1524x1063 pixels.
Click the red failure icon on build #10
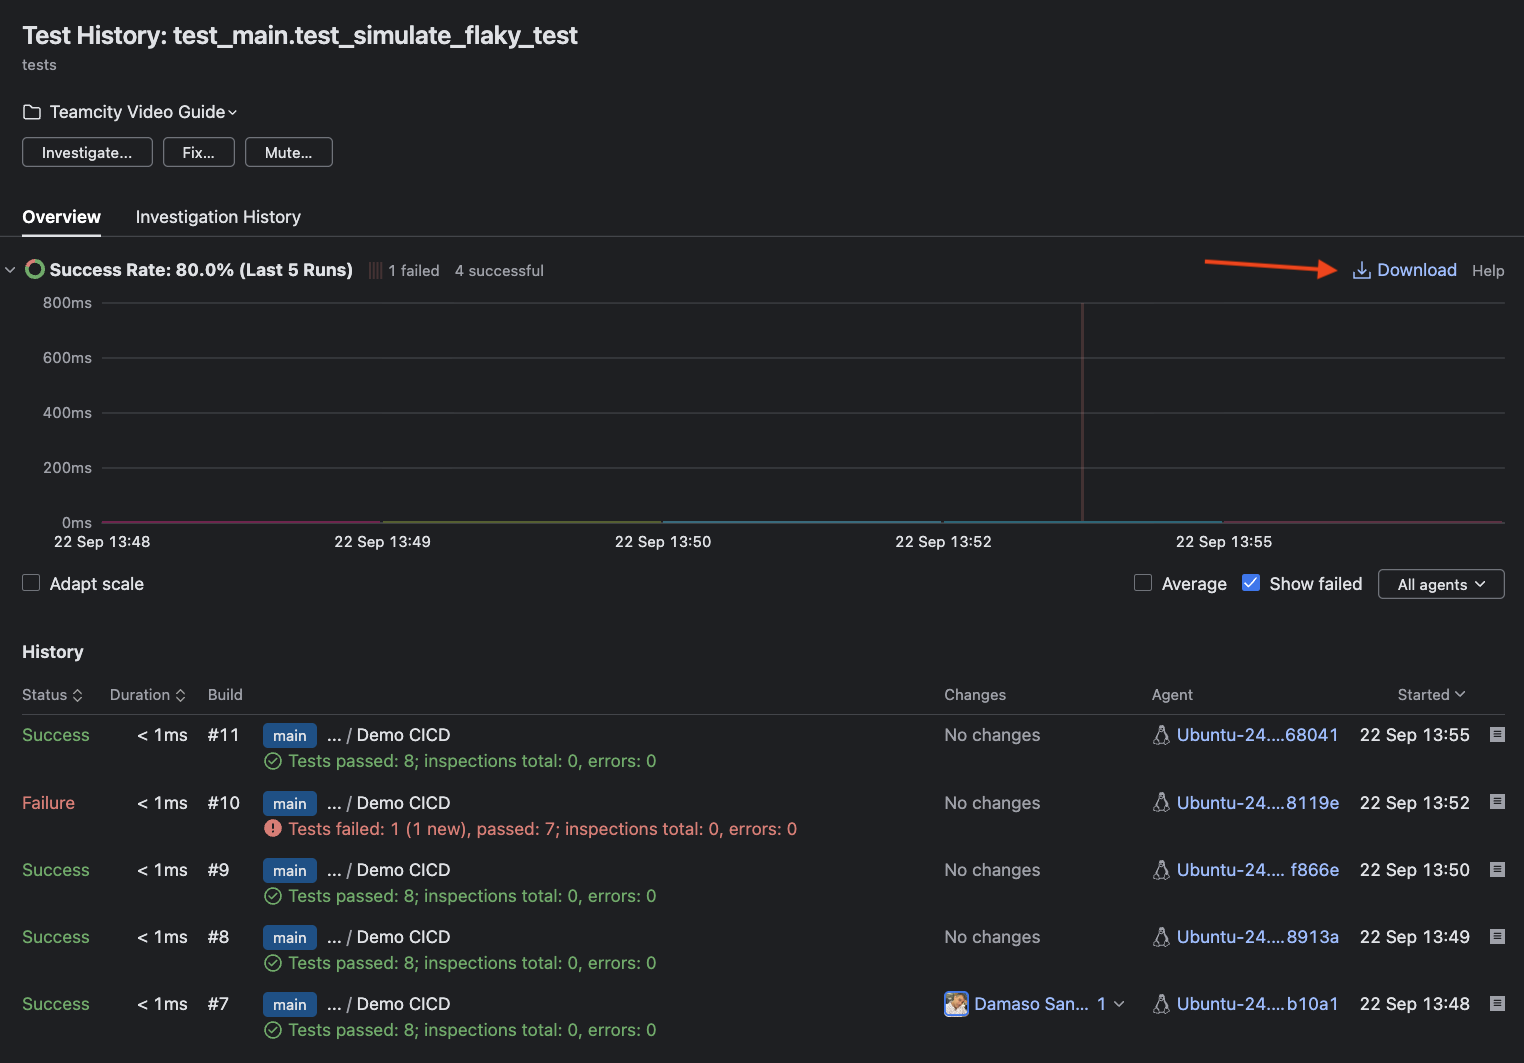273,829
